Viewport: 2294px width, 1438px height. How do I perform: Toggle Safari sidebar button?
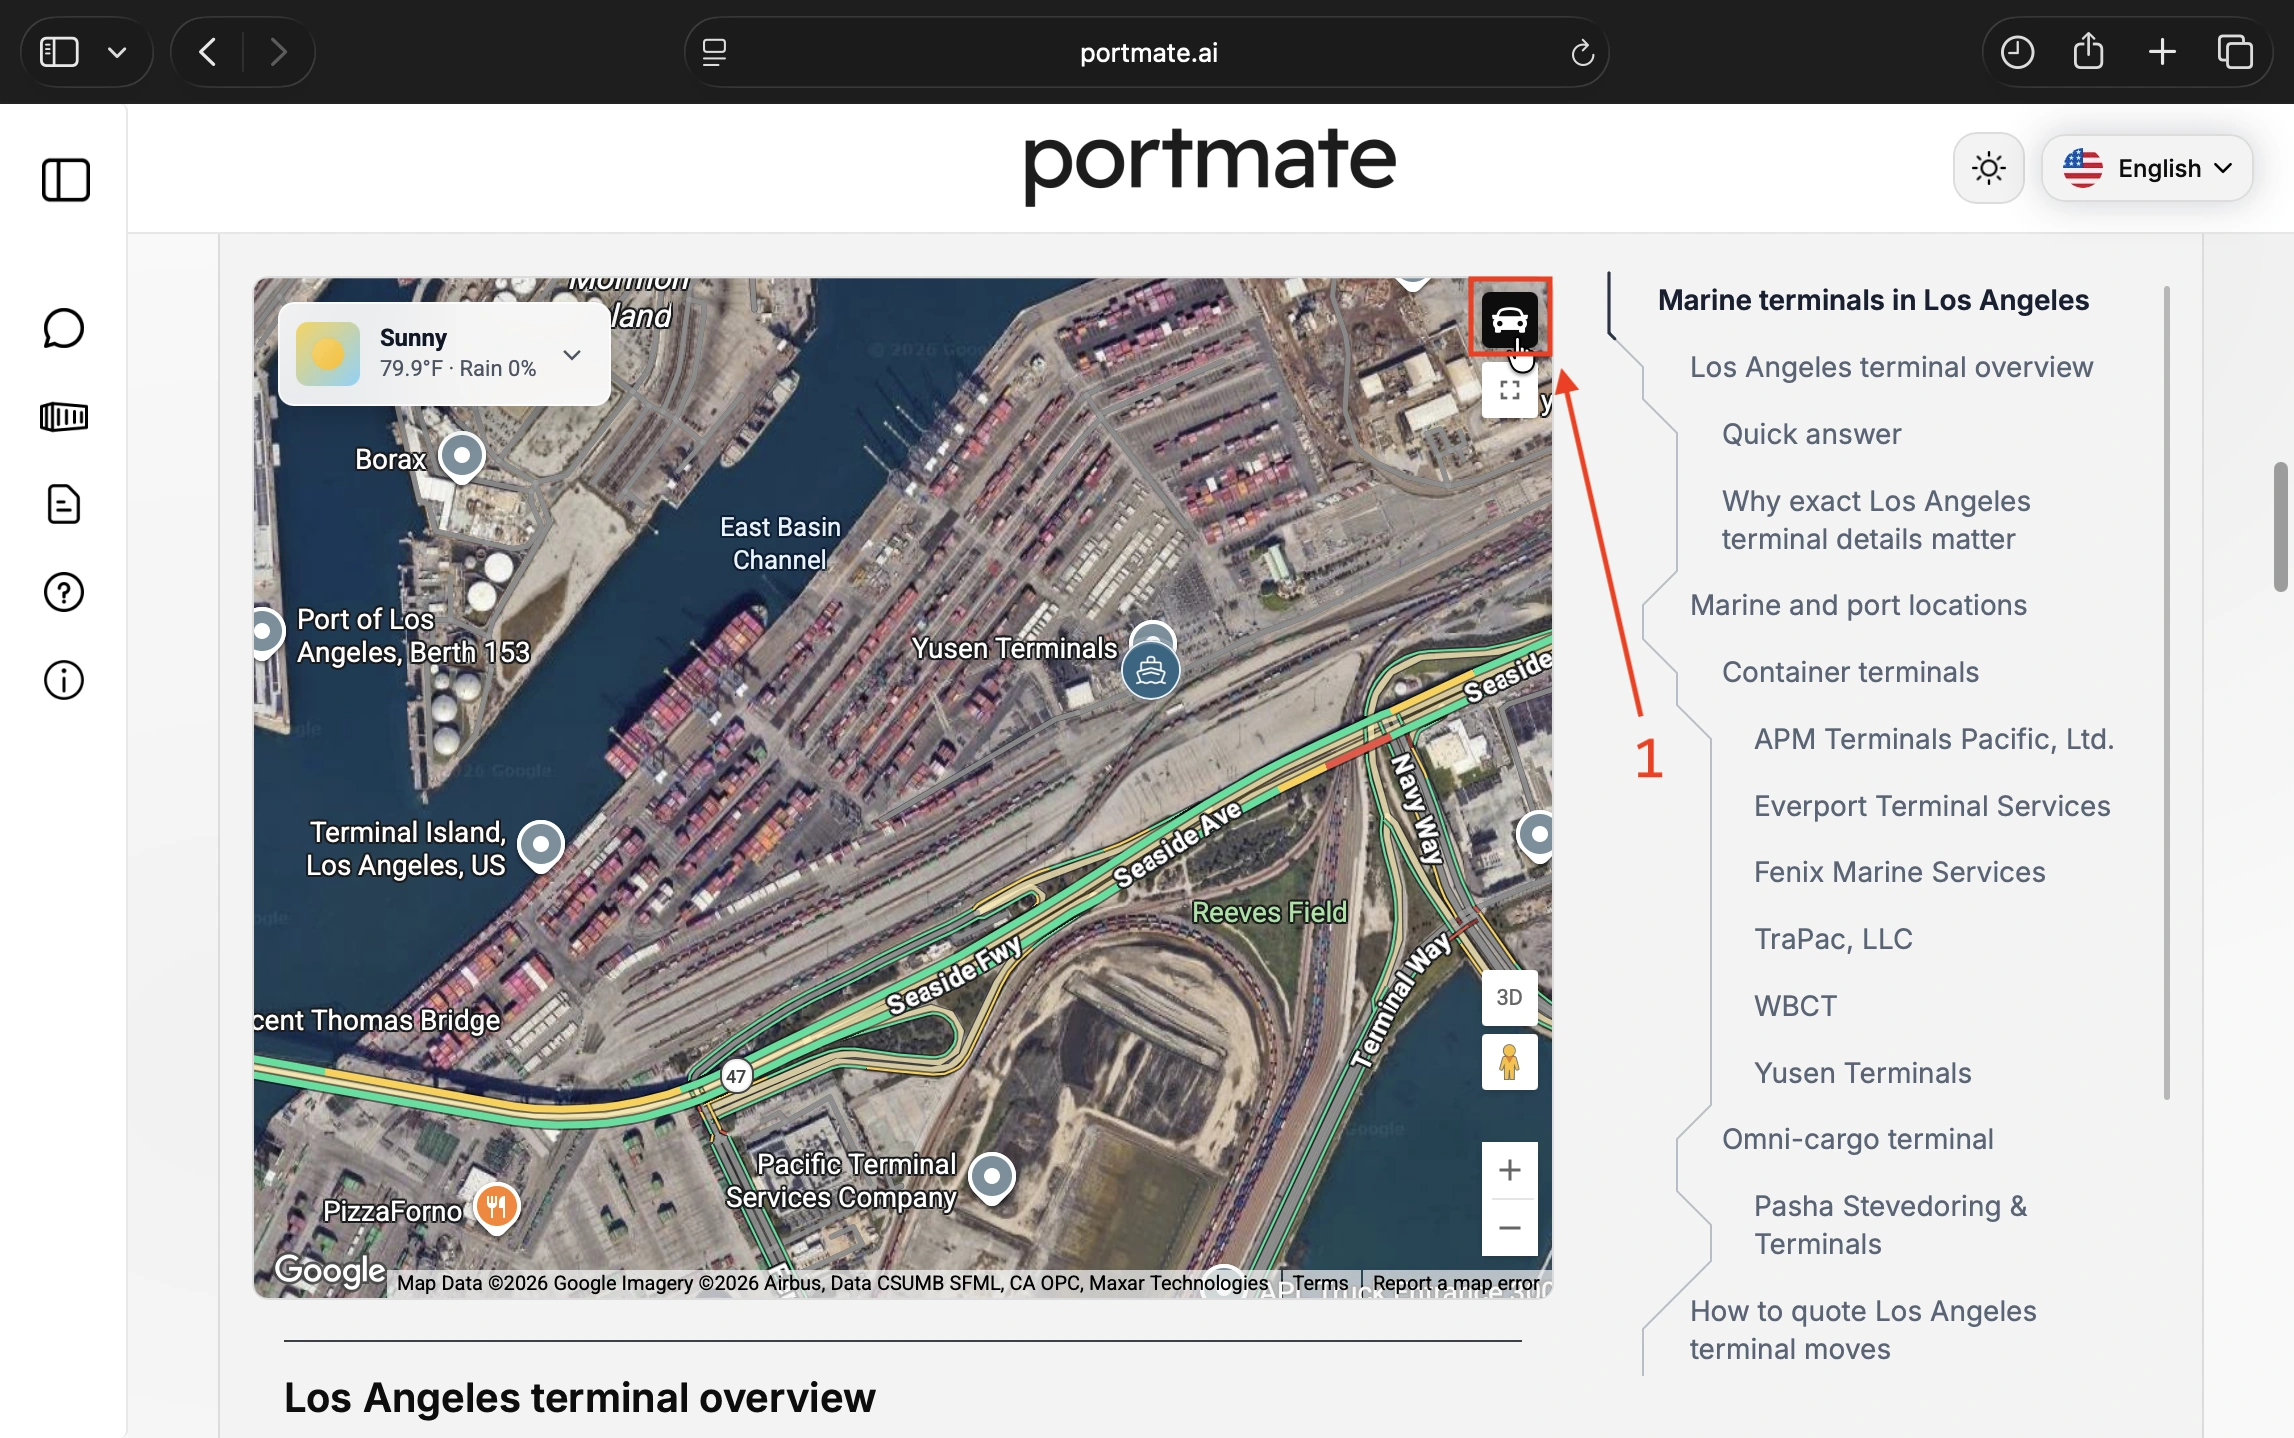[59, 52]
